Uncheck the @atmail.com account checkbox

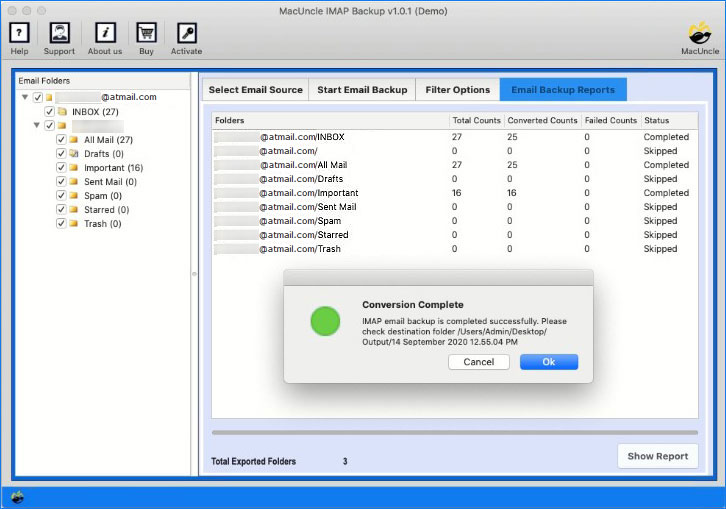pyautogui.click(x=38, y=97)
